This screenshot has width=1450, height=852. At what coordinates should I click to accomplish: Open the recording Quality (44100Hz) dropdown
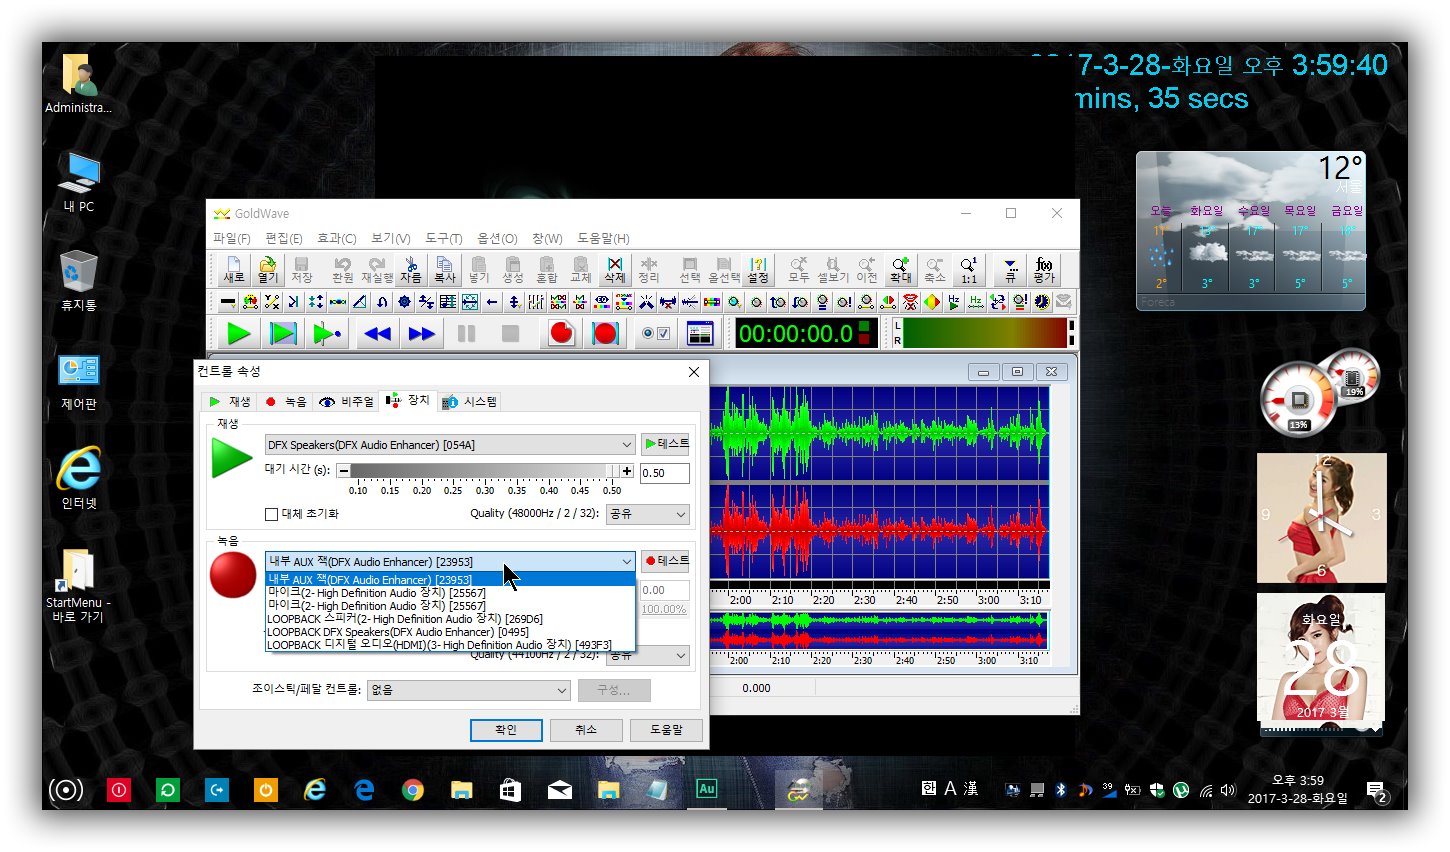(648, 656)
